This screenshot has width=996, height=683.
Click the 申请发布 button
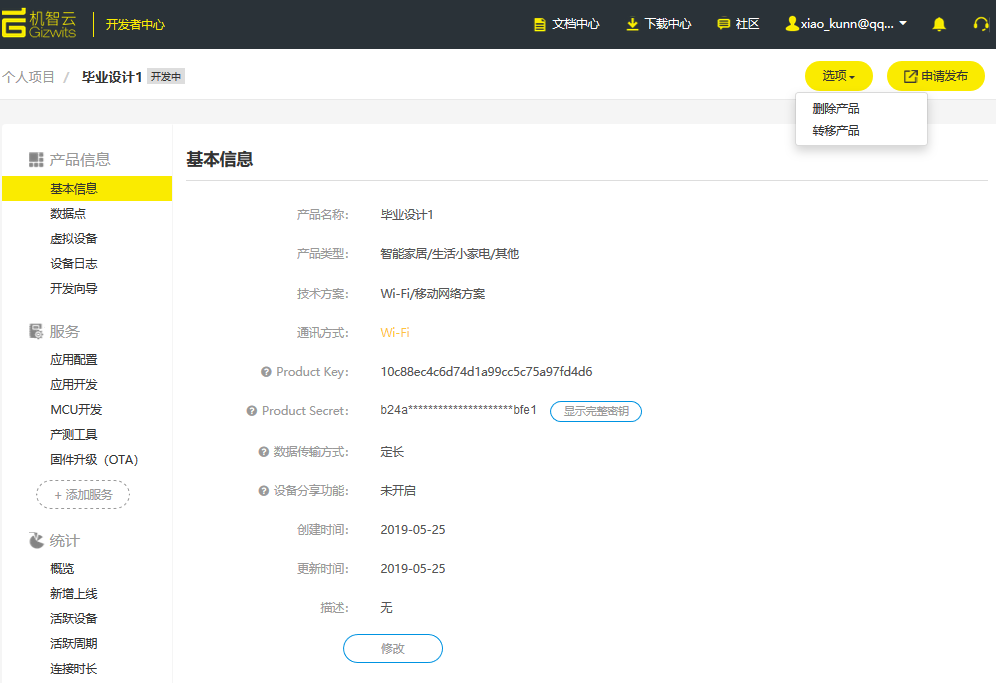935,76
